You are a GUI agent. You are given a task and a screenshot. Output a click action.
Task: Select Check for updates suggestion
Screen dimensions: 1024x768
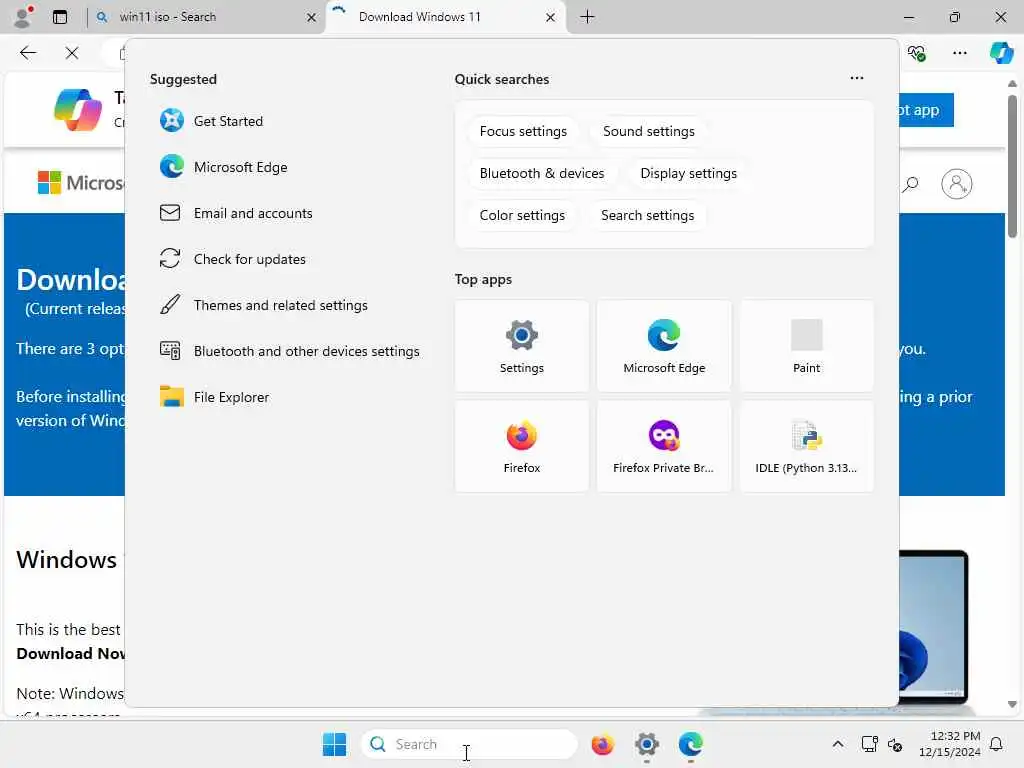(x=232, y=259)
